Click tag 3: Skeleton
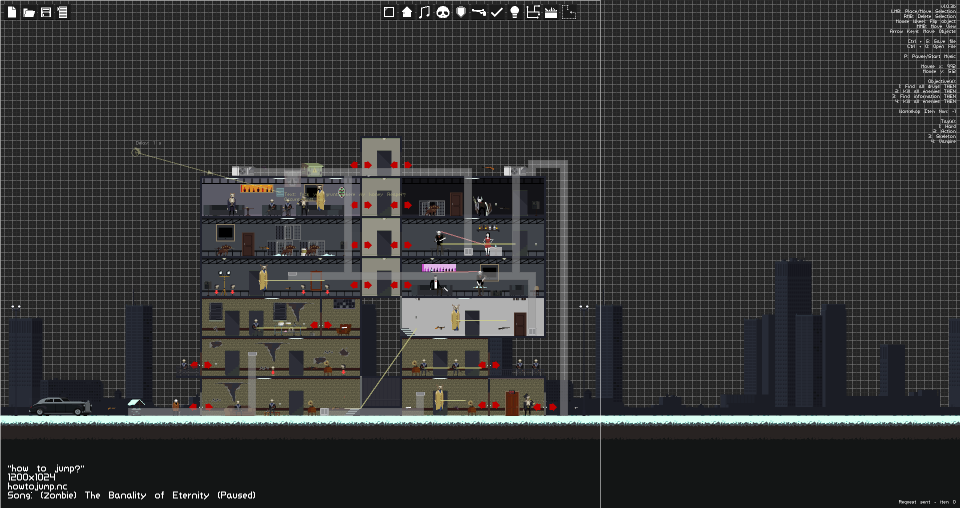 point(942,136)
